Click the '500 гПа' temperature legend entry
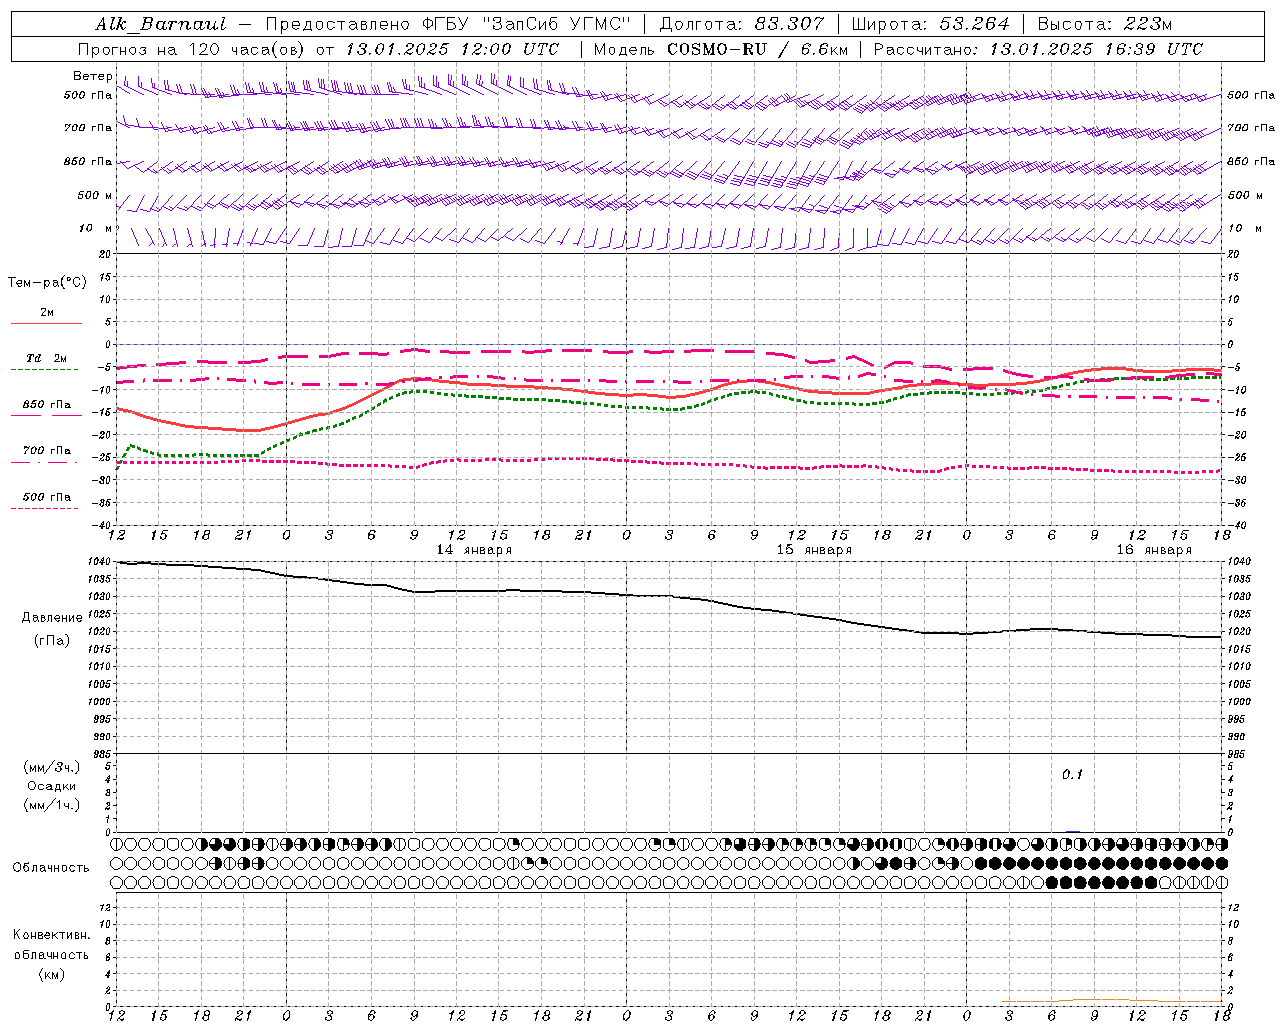Screen dimensions: 1280x1024 (x=47, y=497)
